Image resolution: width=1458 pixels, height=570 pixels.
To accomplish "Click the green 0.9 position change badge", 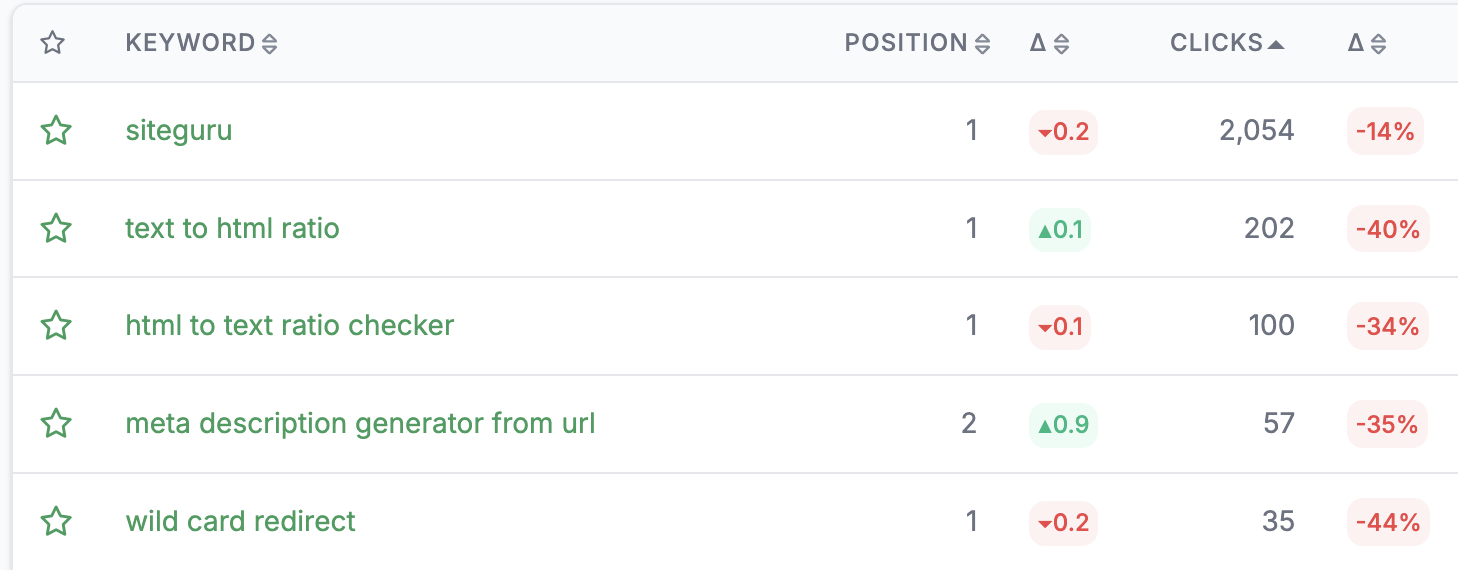I will (x=1063, y=425).
